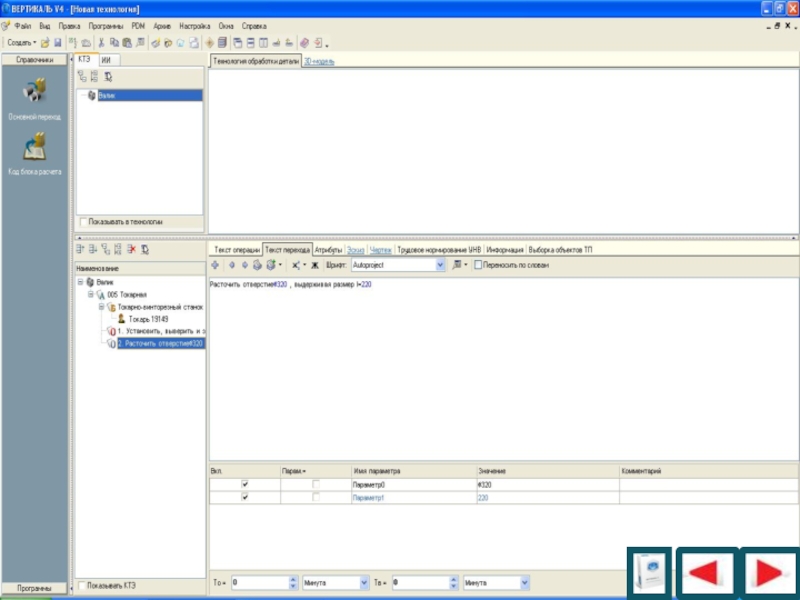Click the Save diskette toolbar icon

tap(58, 43)
